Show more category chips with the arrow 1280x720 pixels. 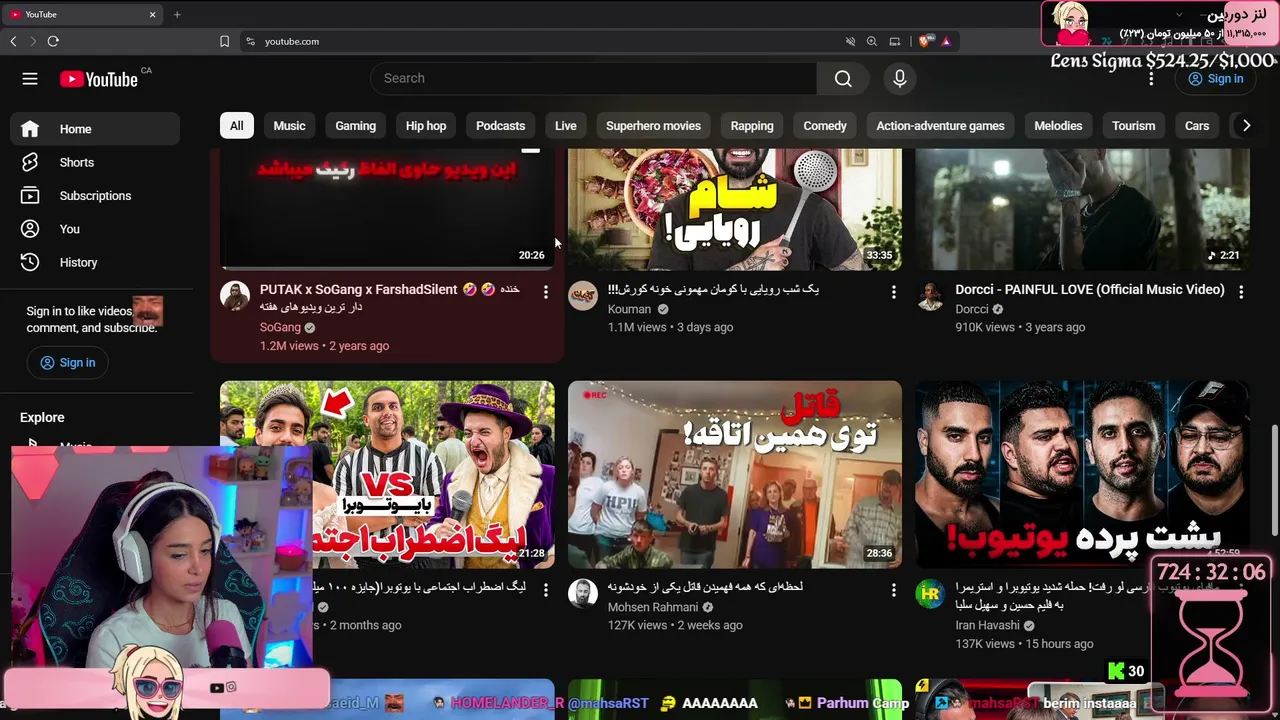point(1246,126)
